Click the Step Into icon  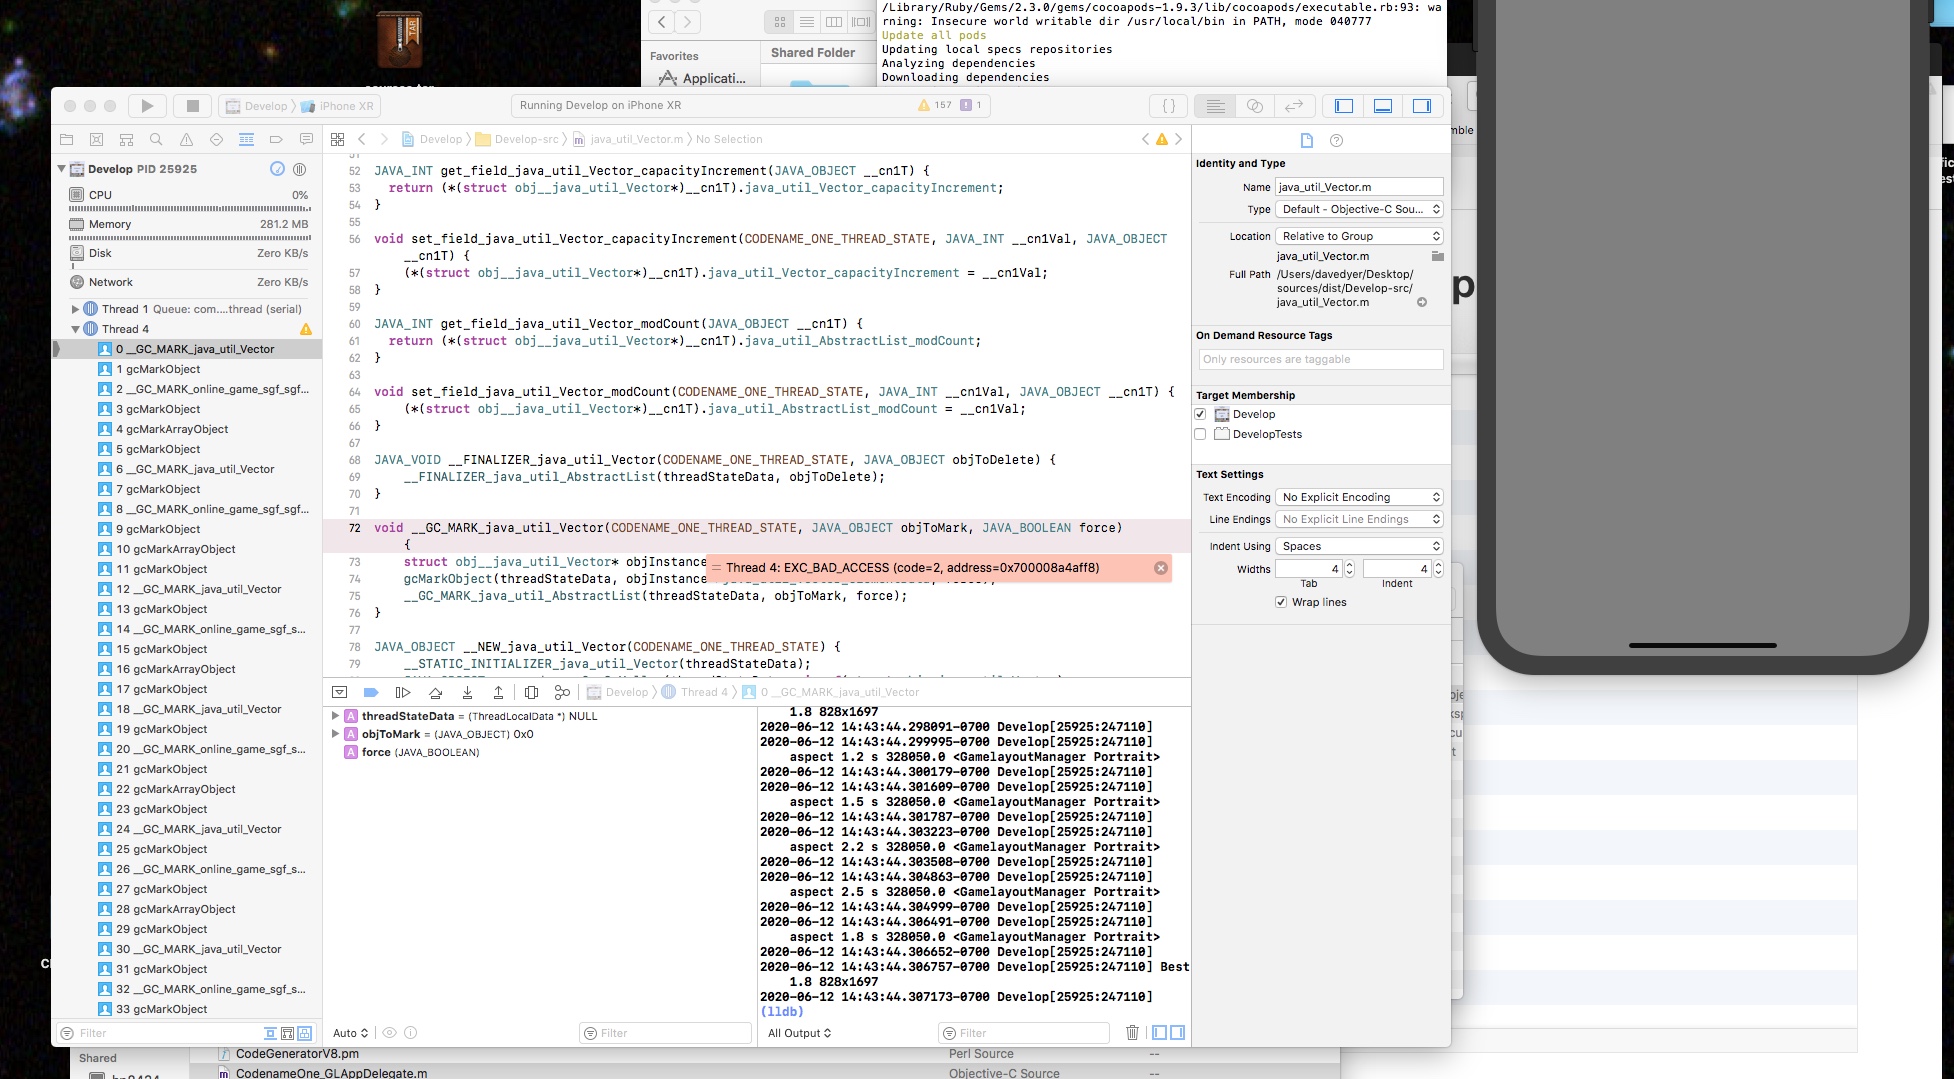coord(466,692)
